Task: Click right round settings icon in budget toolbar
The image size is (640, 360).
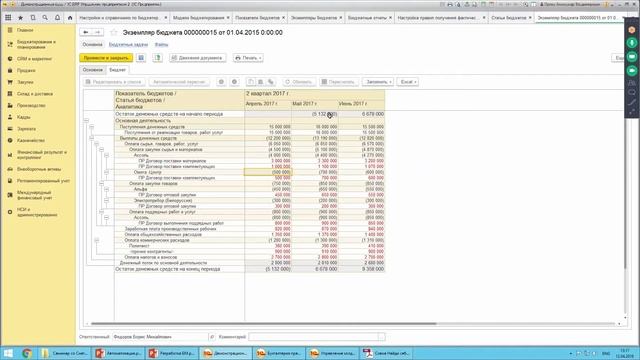Action: 234,82
